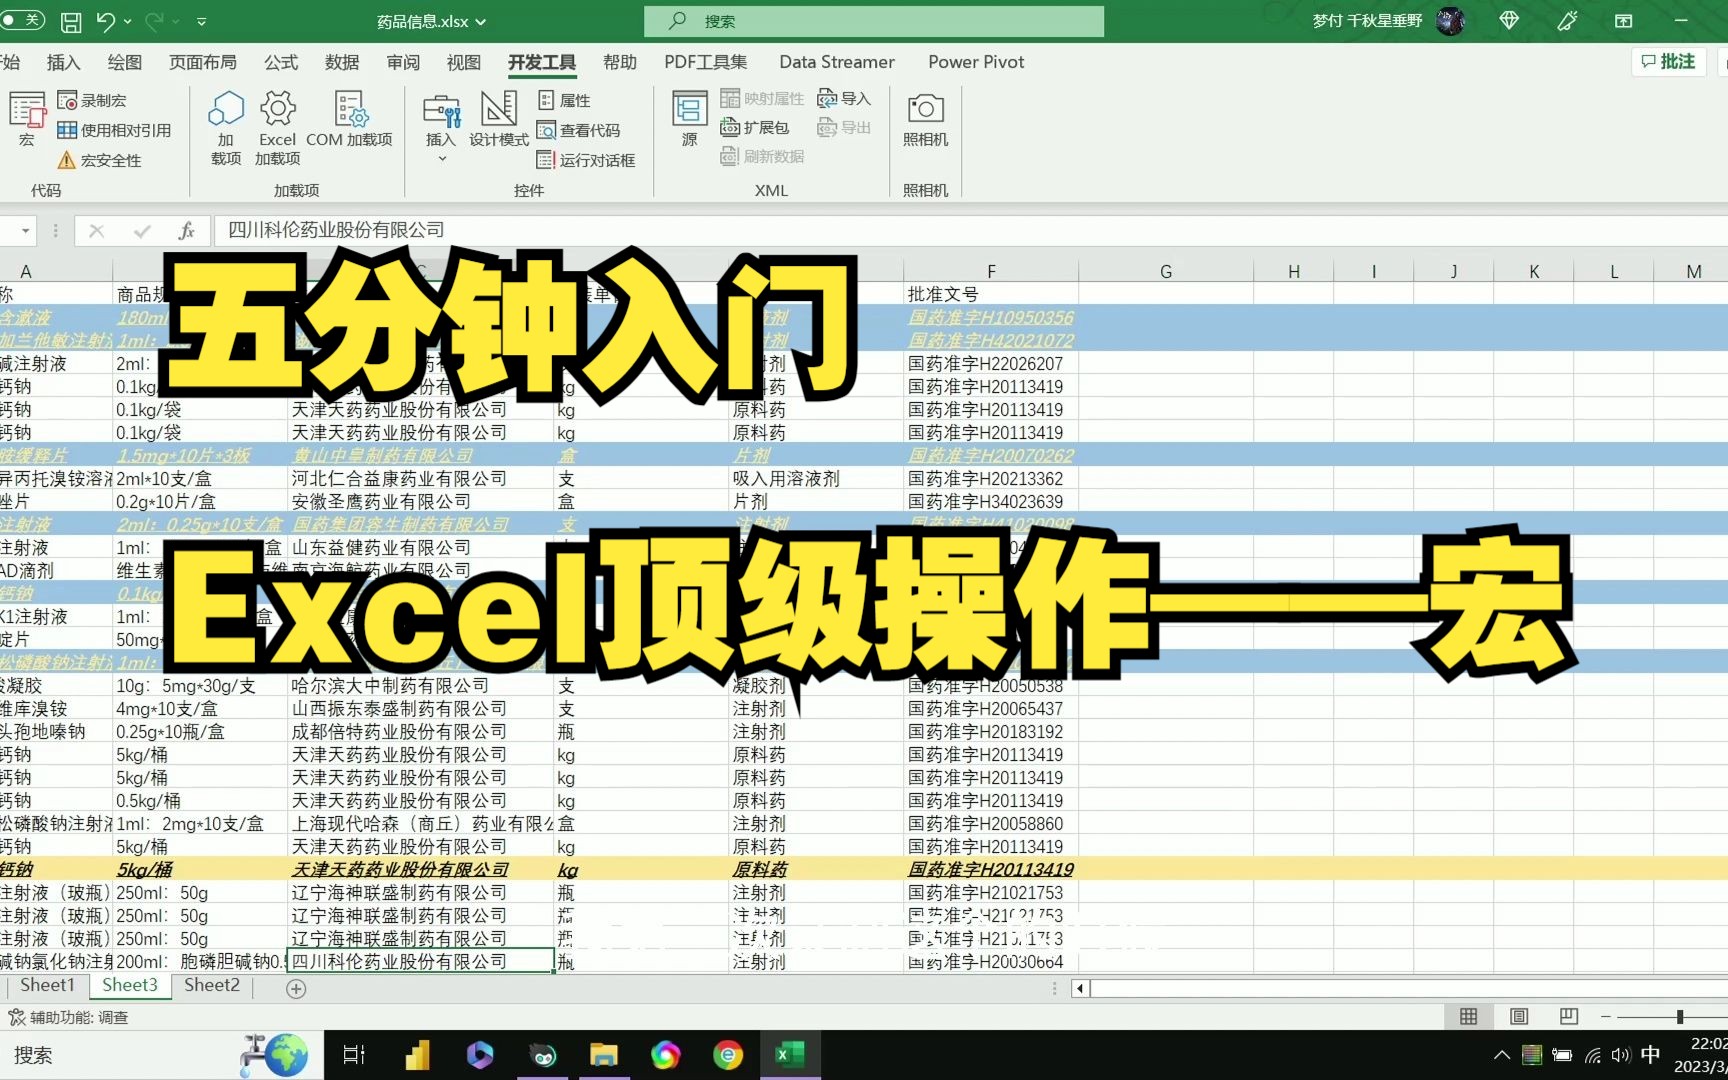Open the user account avatar
The image size is (1728, 1080).
(1450, 21)
